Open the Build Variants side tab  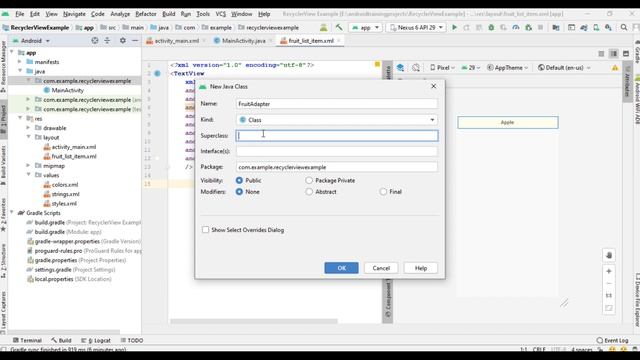coord(3,164)
